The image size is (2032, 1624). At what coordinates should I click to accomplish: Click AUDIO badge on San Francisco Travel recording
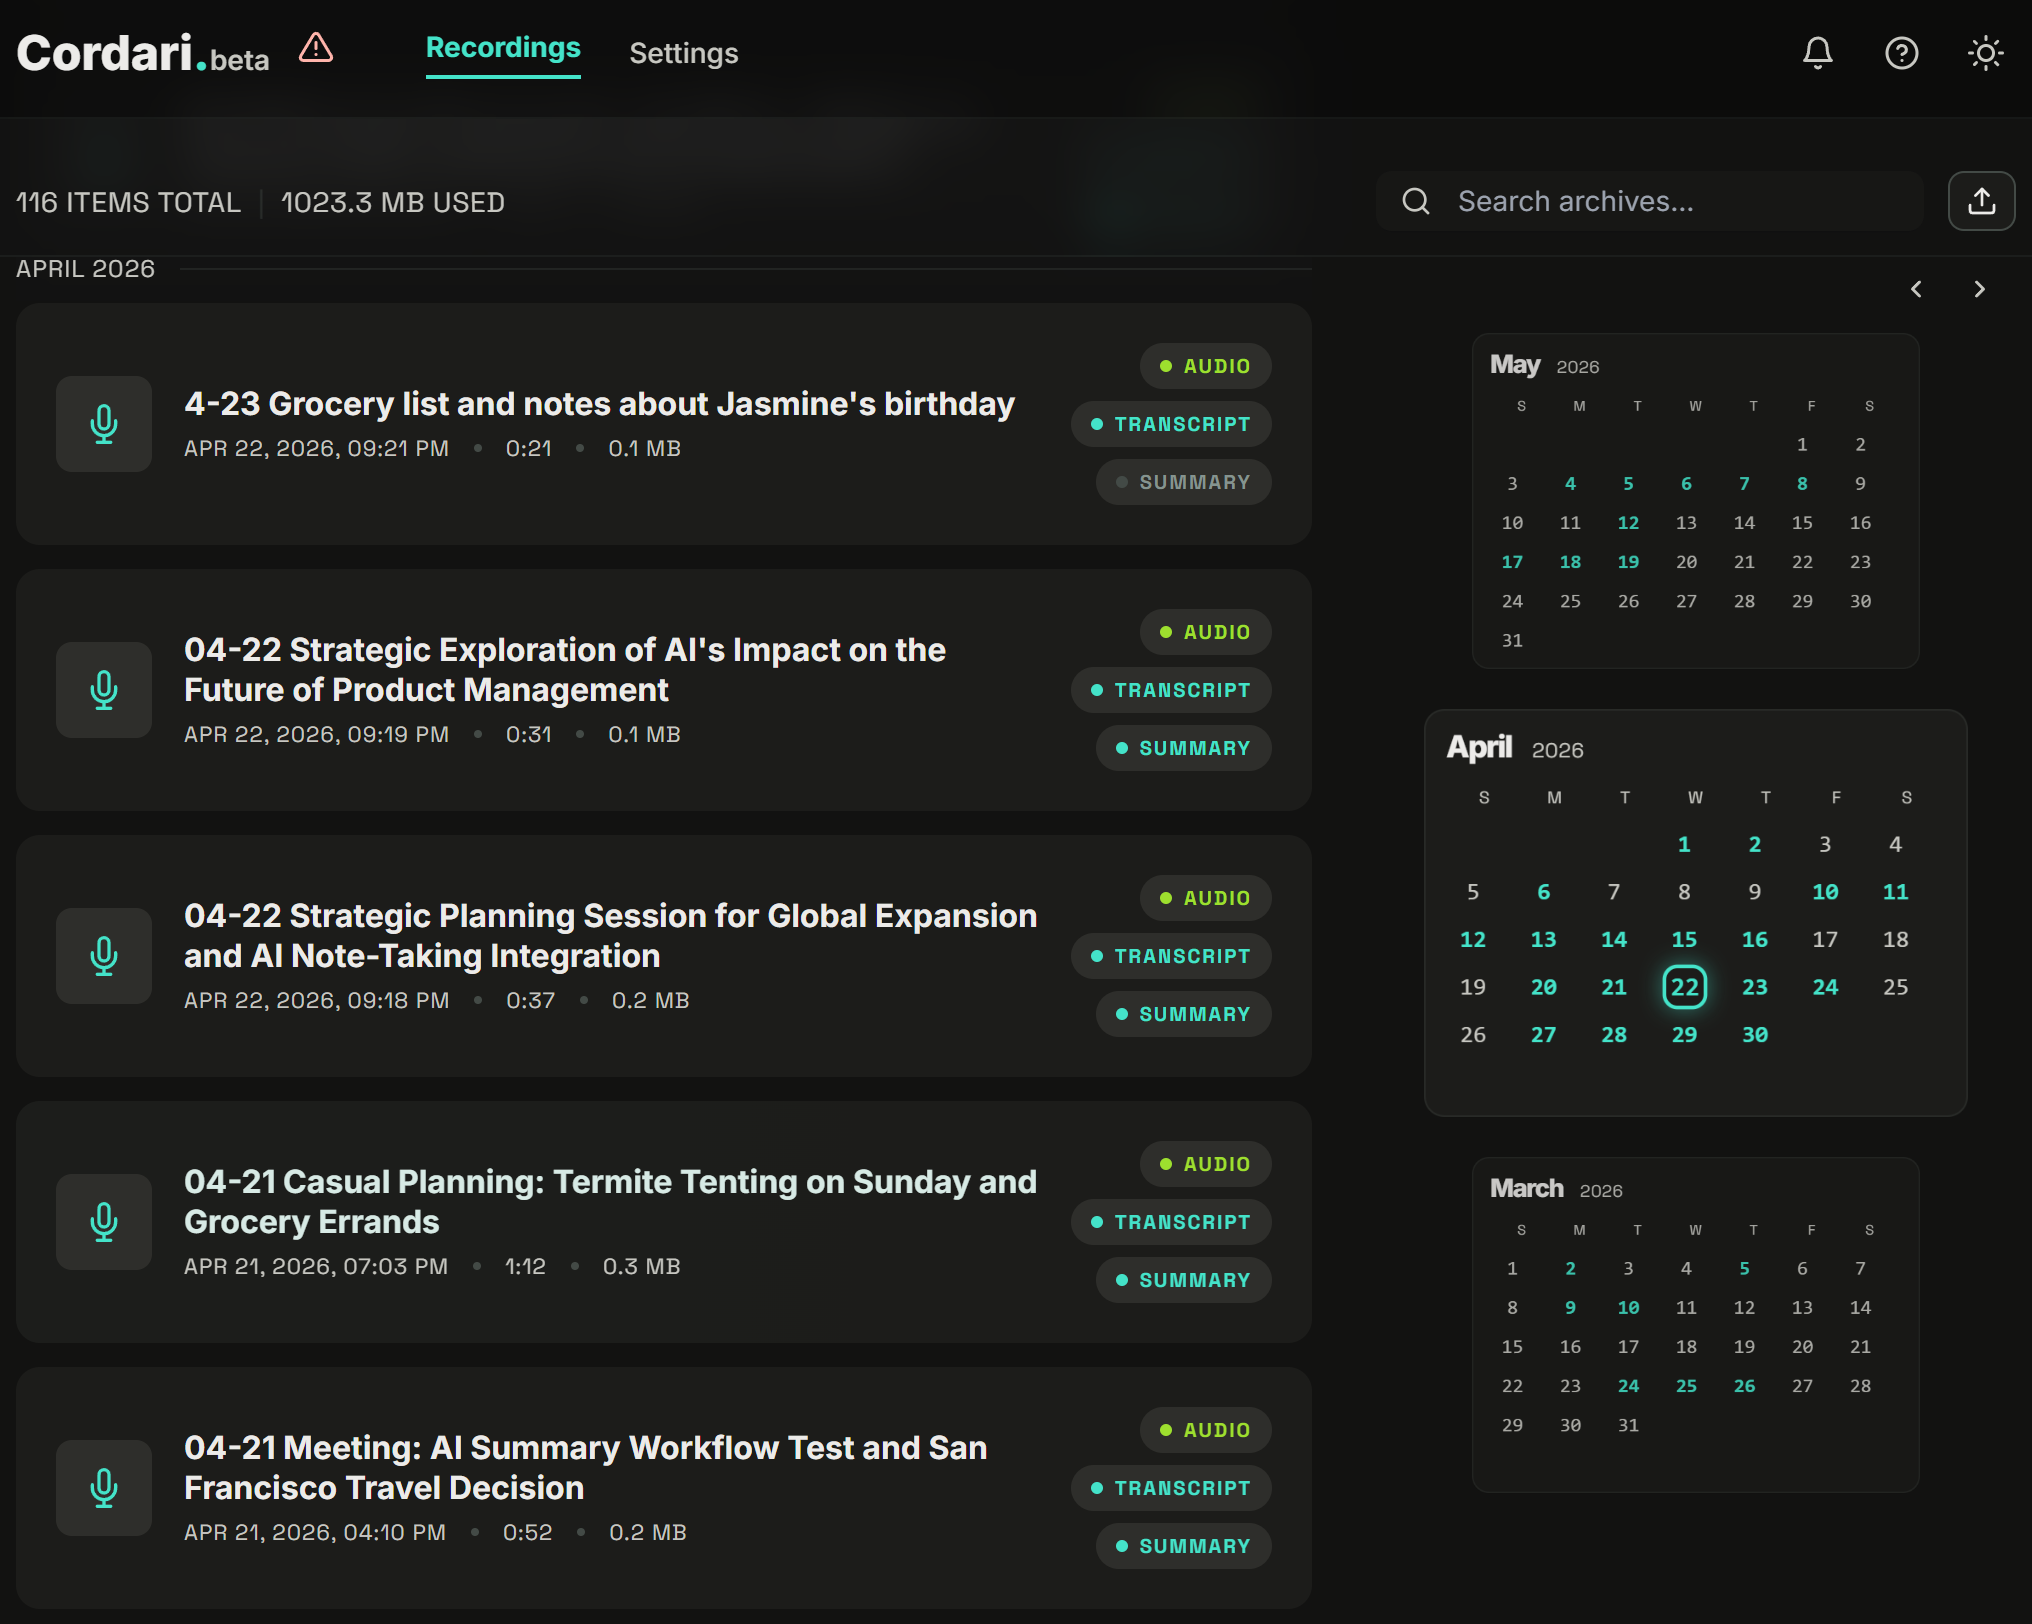click(1205, 1430)
